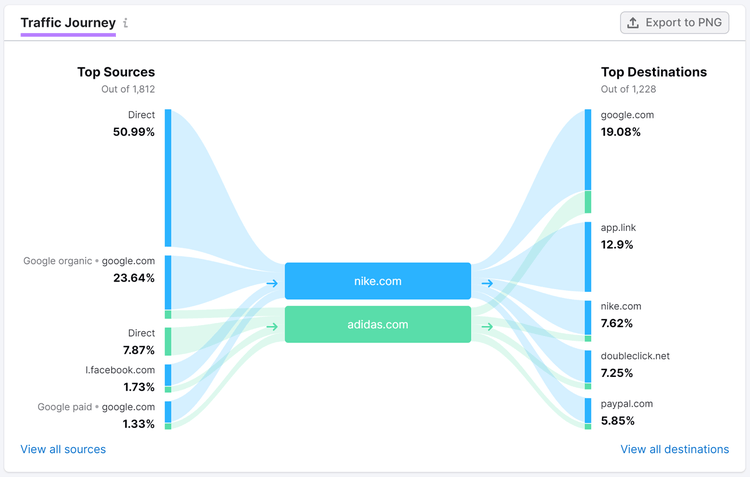This screenshot has height=477, width=750.
Task: Click the green arrow right of adidas.com
Action: coord(487,327)
